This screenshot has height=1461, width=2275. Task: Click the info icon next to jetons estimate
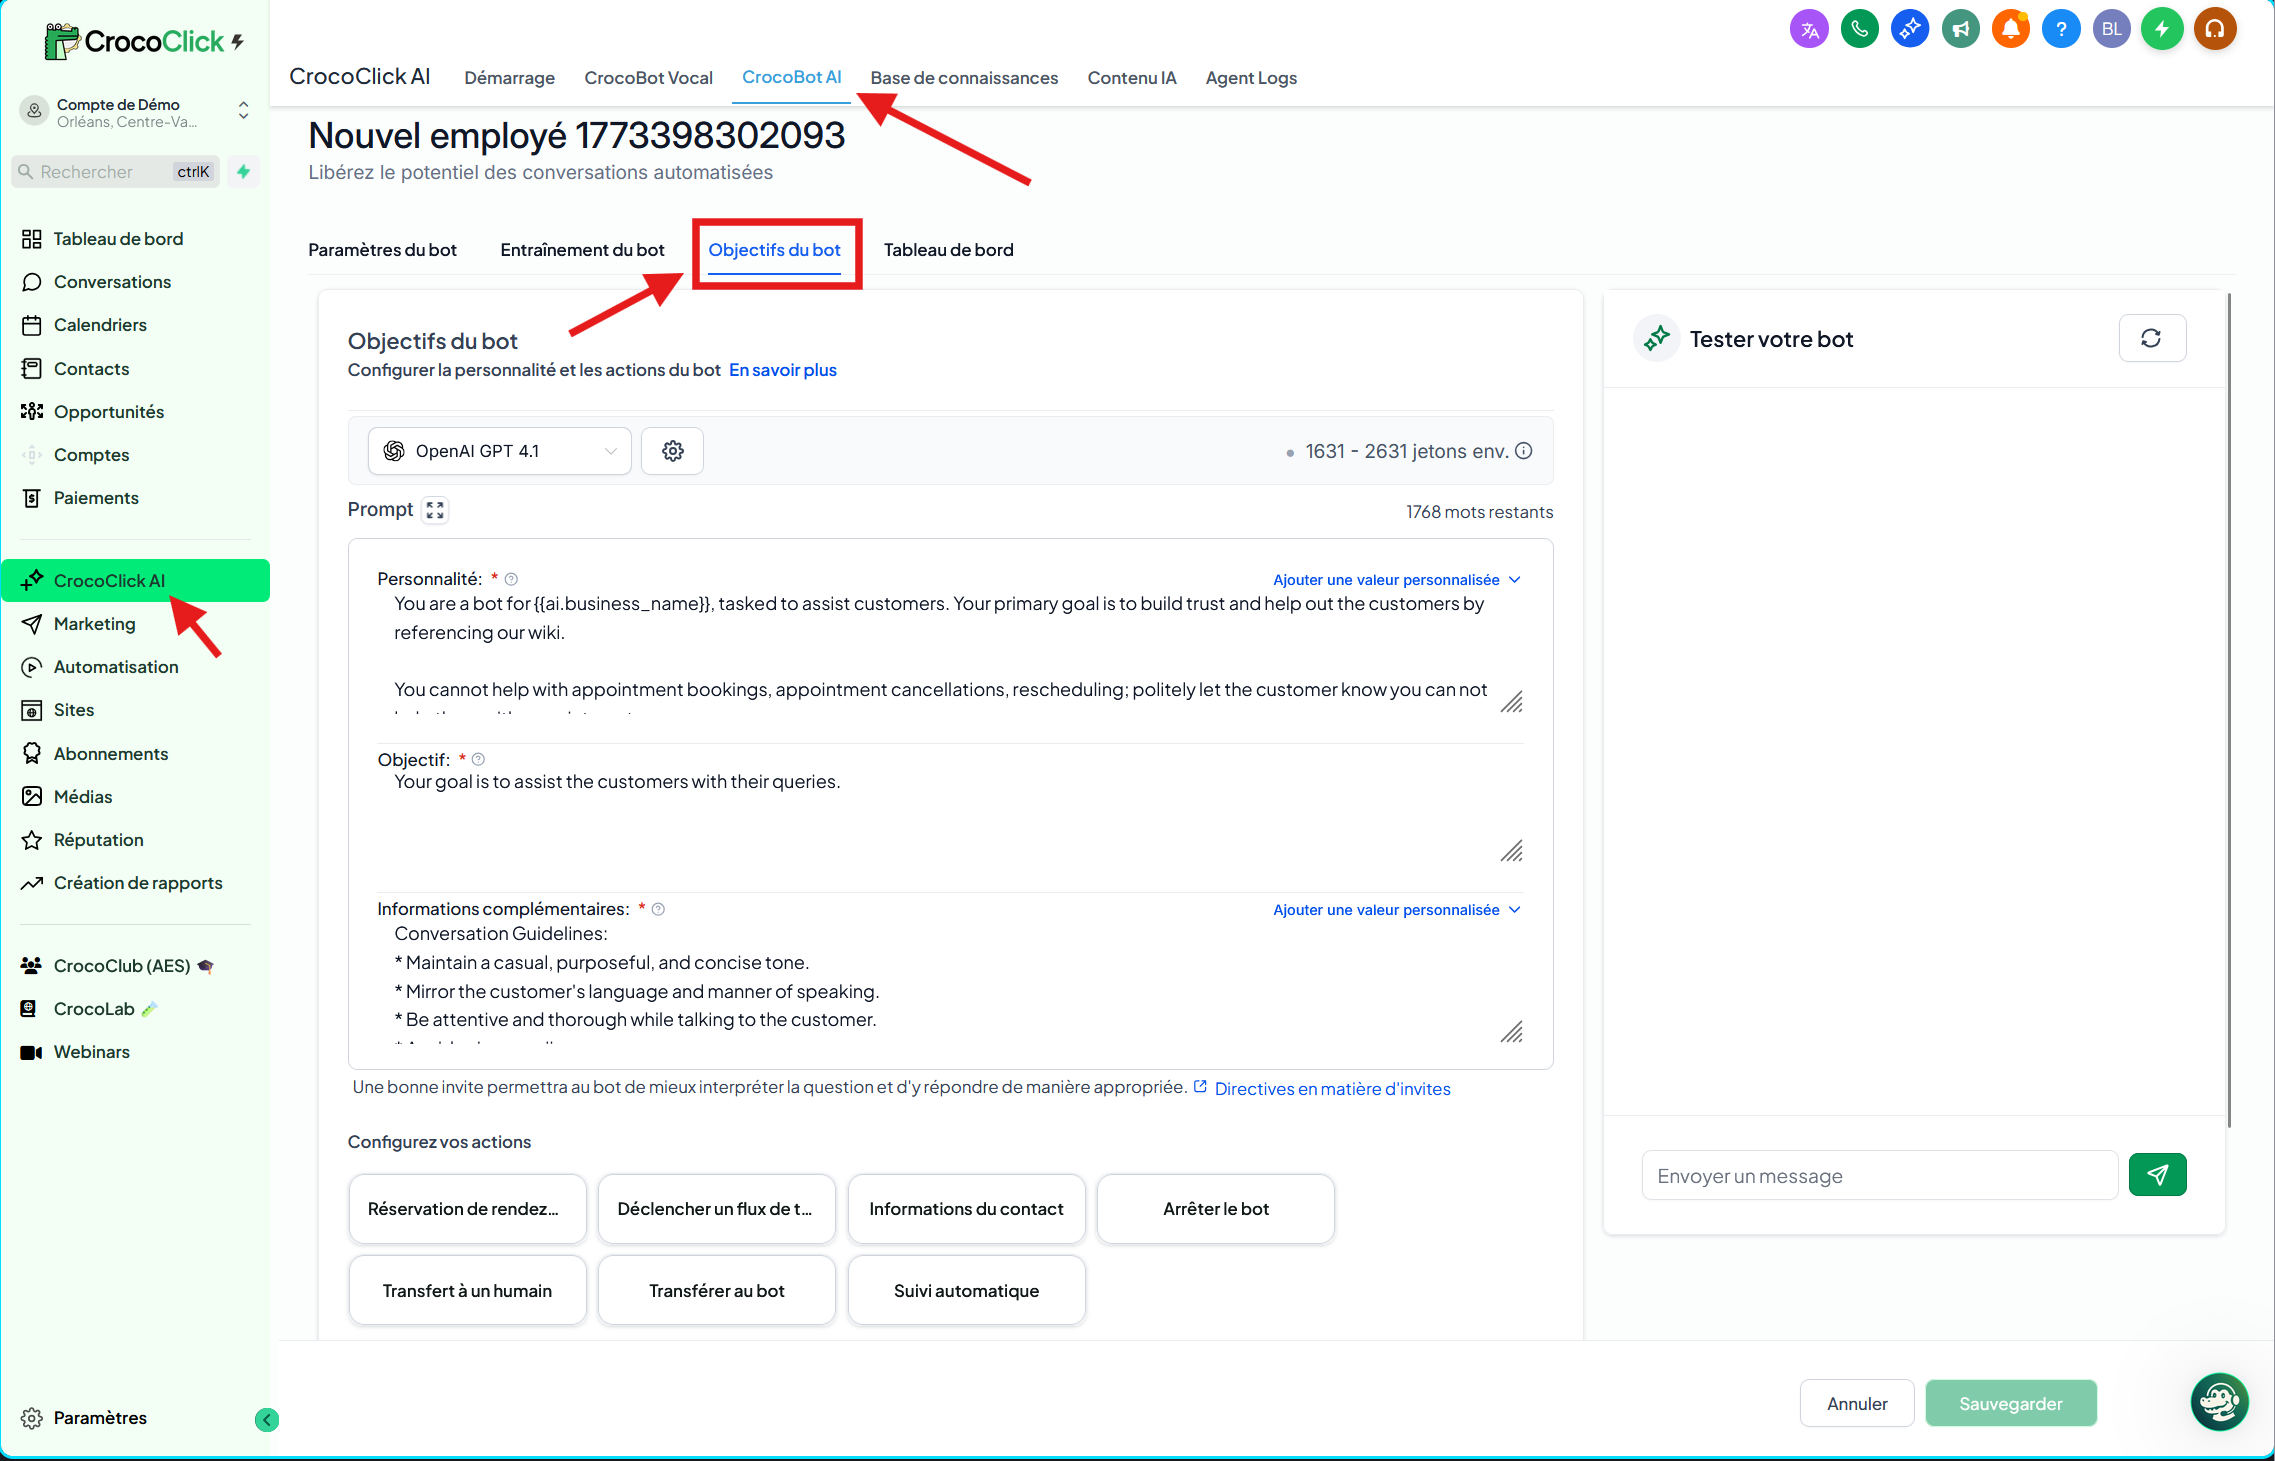[x=1524, y=451]
